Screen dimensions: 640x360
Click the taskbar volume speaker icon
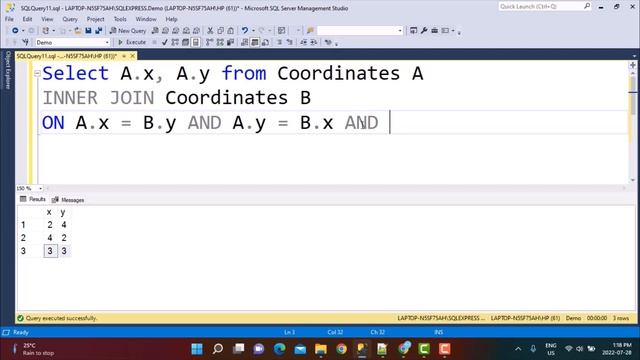[580, 349]
